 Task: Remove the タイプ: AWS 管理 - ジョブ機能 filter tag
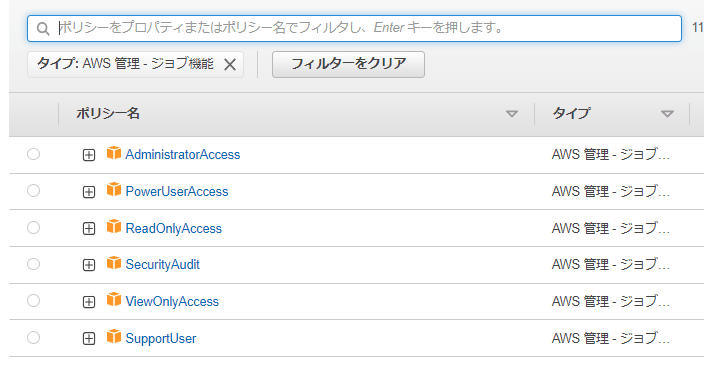pos(230,65)
